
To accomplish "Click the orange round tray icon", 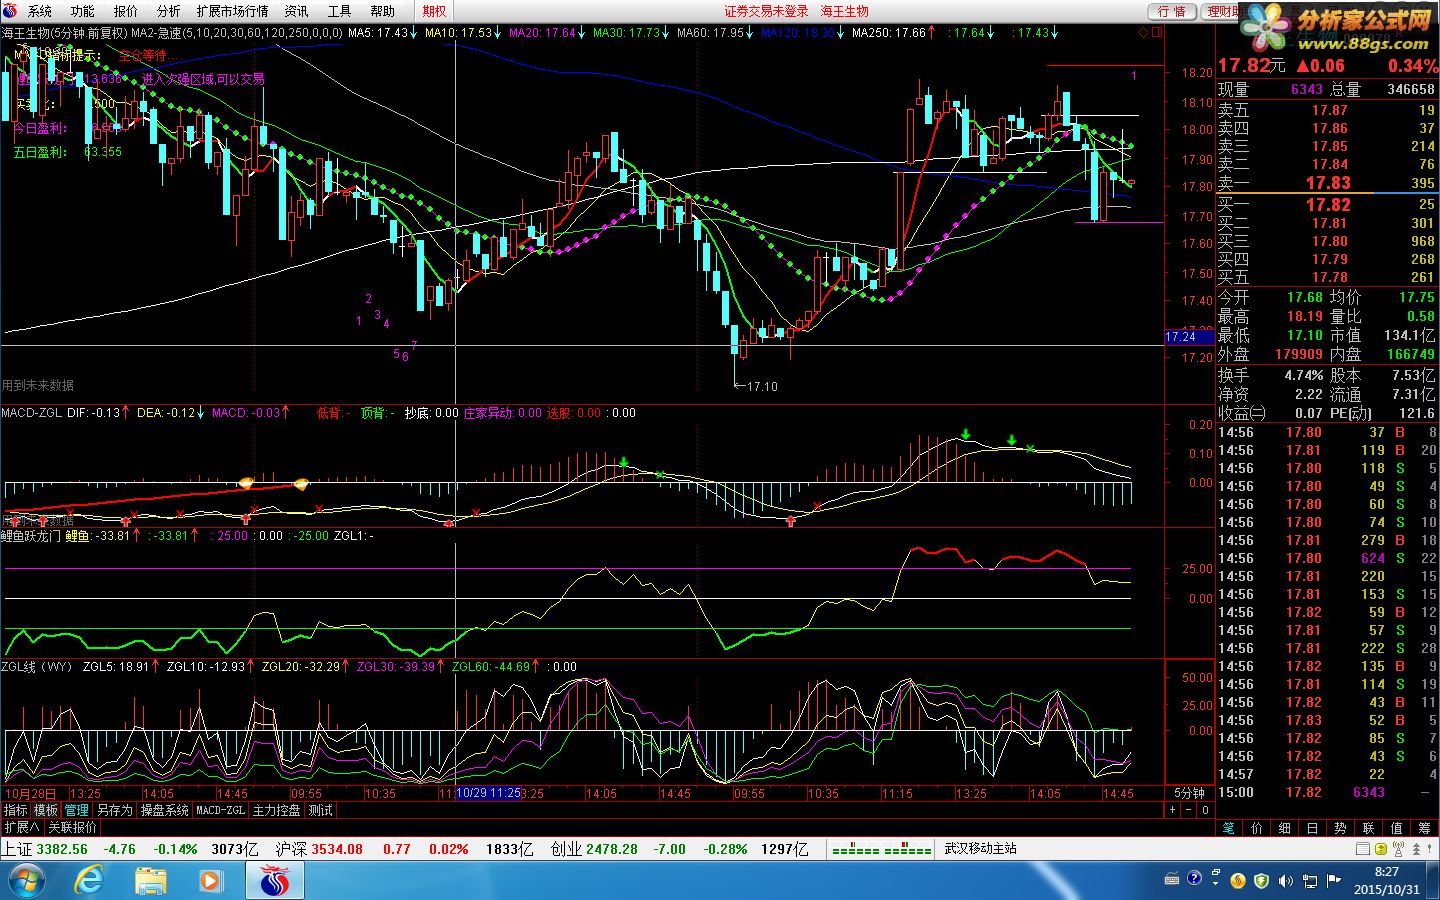I will (x=1238, y=880).
